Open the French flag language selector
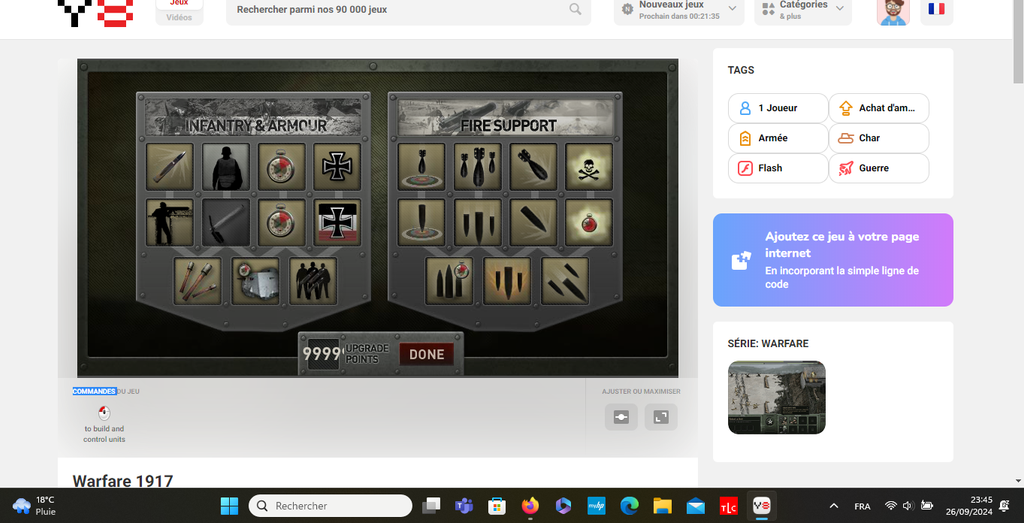This screenshot has width=1024, height=523. 936,9
